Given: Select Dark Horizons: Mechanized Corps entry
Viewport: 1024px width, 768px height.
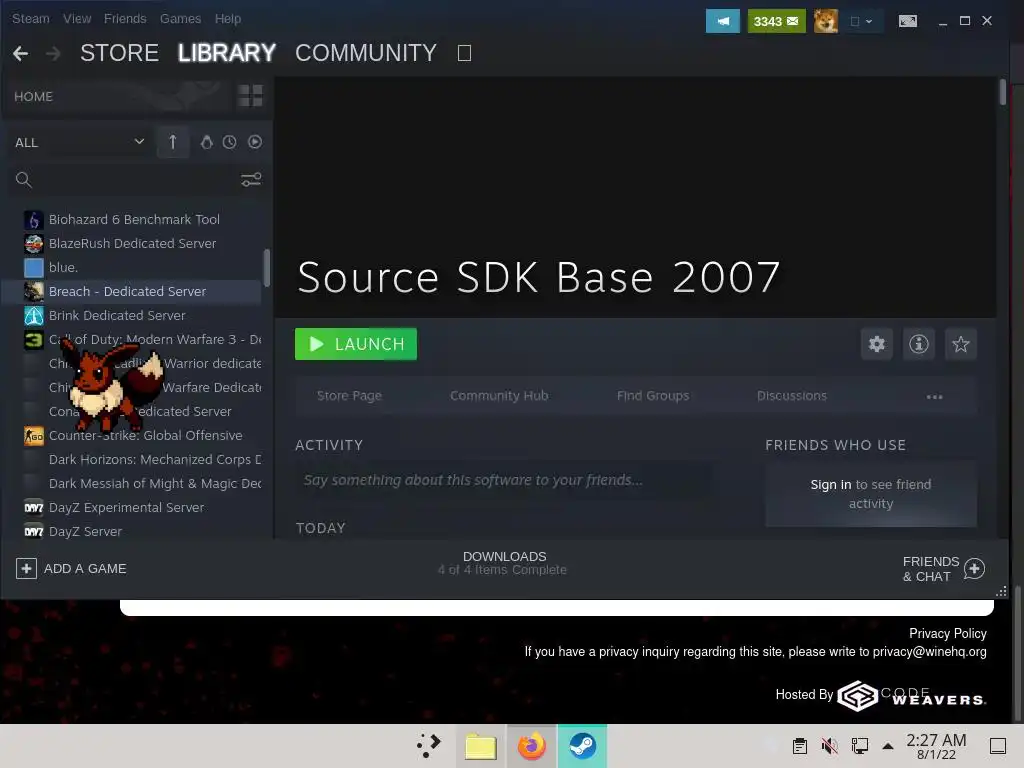Looking at the screenshot, I should (x=155, y=460).
